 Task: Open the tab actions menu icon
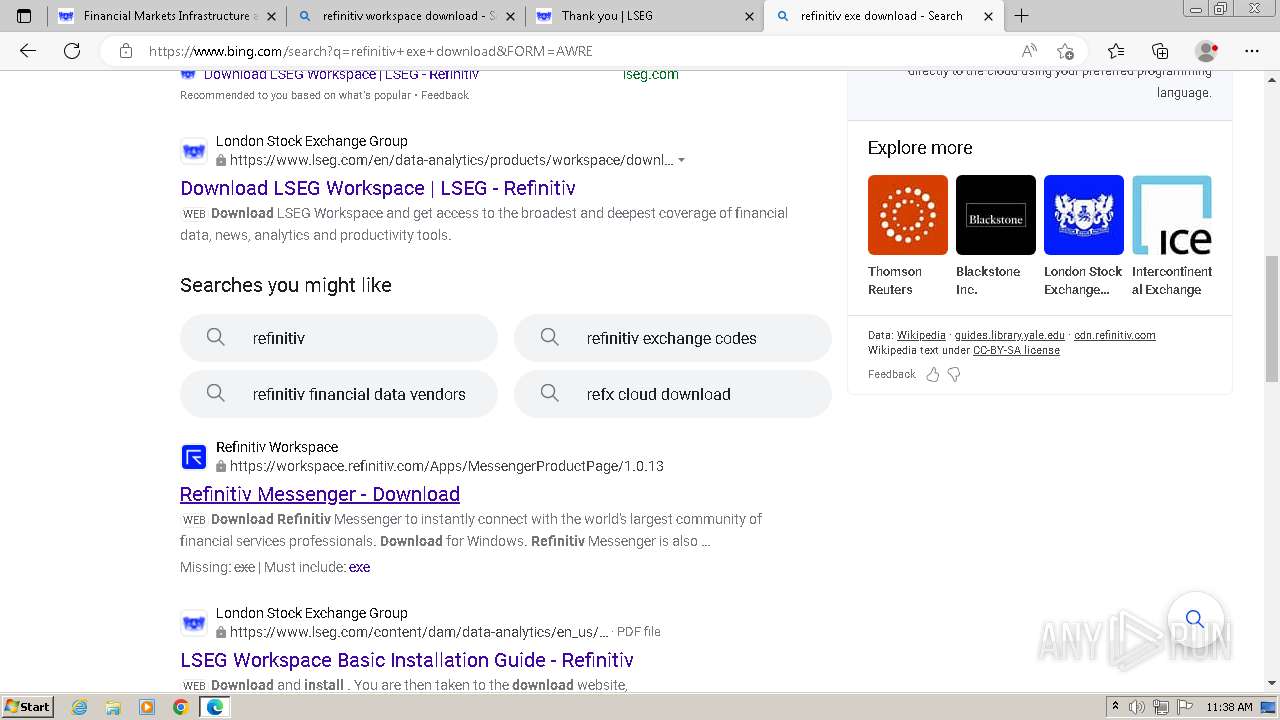click(x=24, y=16)
